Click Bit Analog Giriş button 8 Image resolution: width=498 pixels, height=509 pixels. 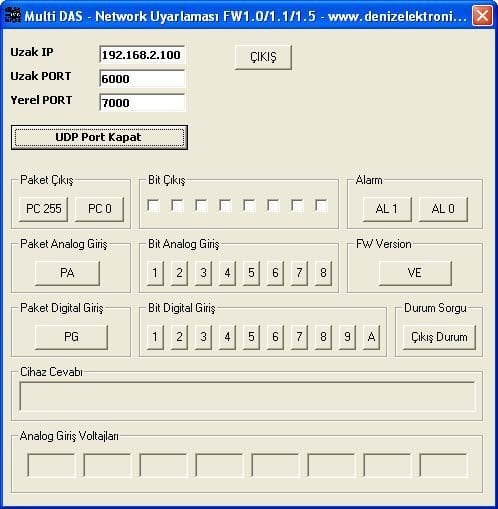click(323, 273)
